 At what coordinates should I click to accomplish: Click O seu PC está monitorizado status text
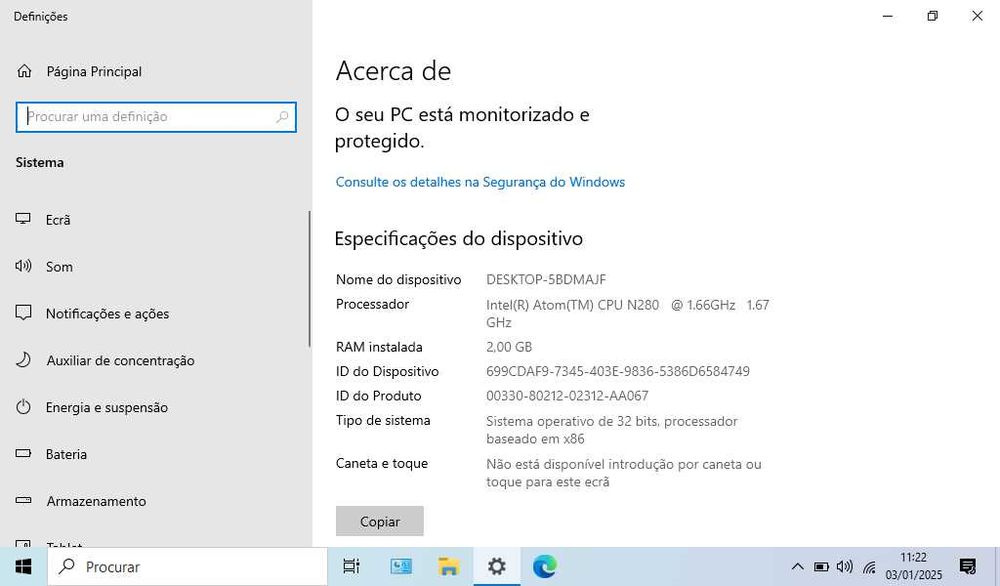click(x=462, y=128)
